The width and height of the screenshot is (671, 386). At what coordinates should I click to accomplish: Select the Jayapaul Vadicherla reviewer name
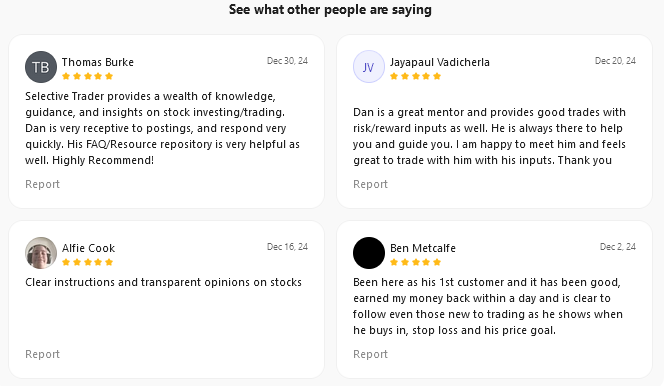[x=439, y=62]
